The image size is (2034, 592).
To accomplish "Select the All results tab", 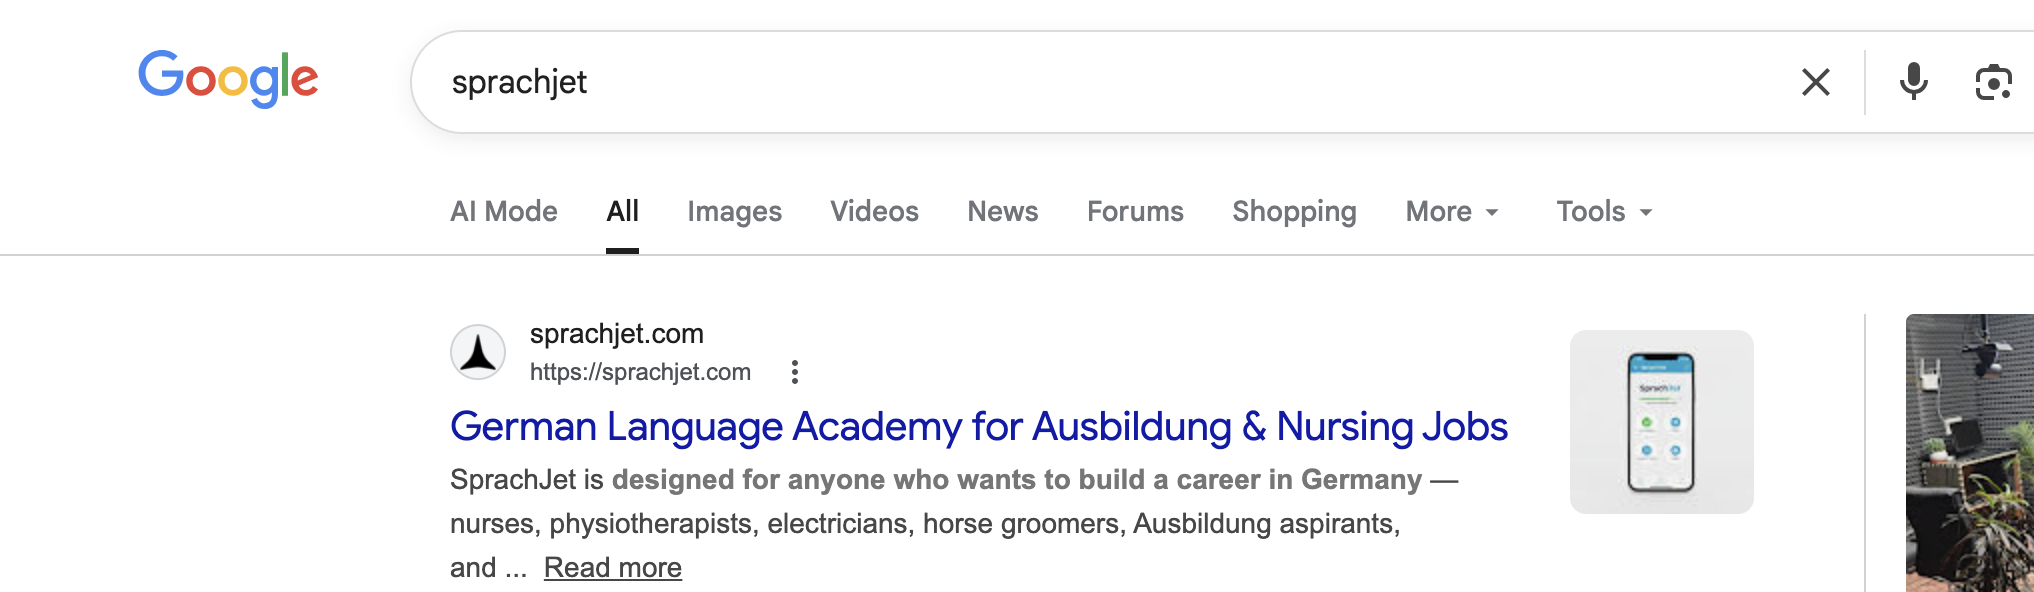I will [x=622, y=211].
